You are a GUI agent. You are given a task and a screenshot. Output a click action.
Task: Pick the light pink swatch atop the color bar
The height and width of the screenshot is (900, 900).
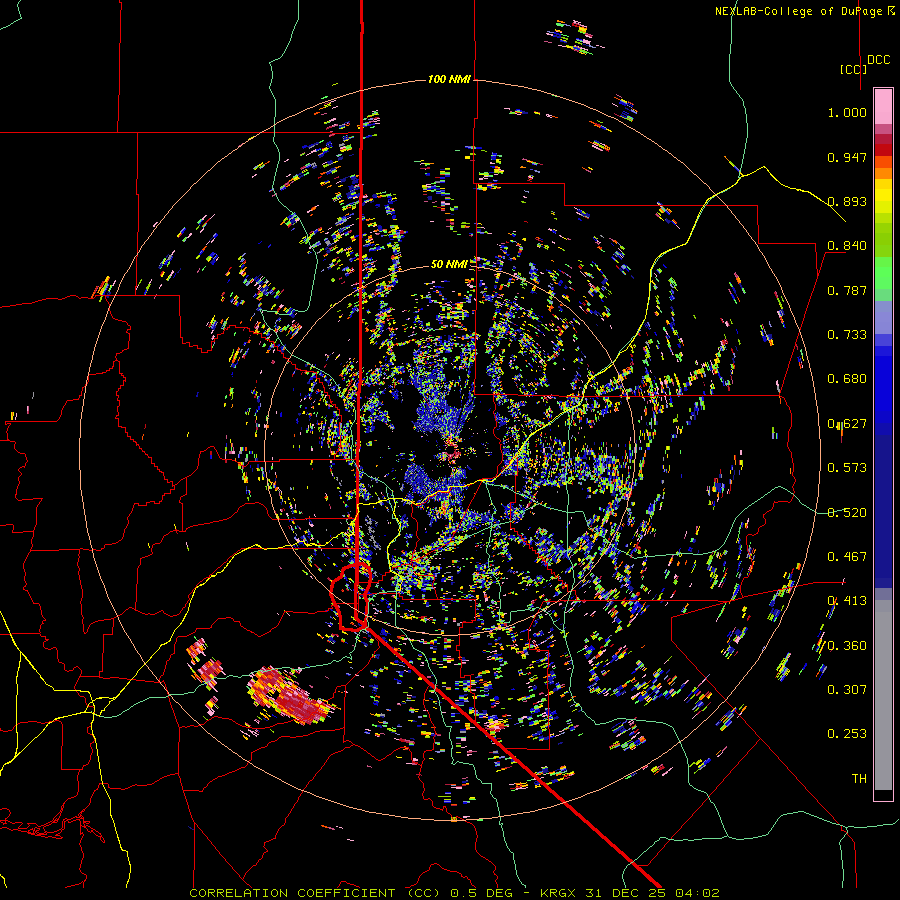point(883,106)
